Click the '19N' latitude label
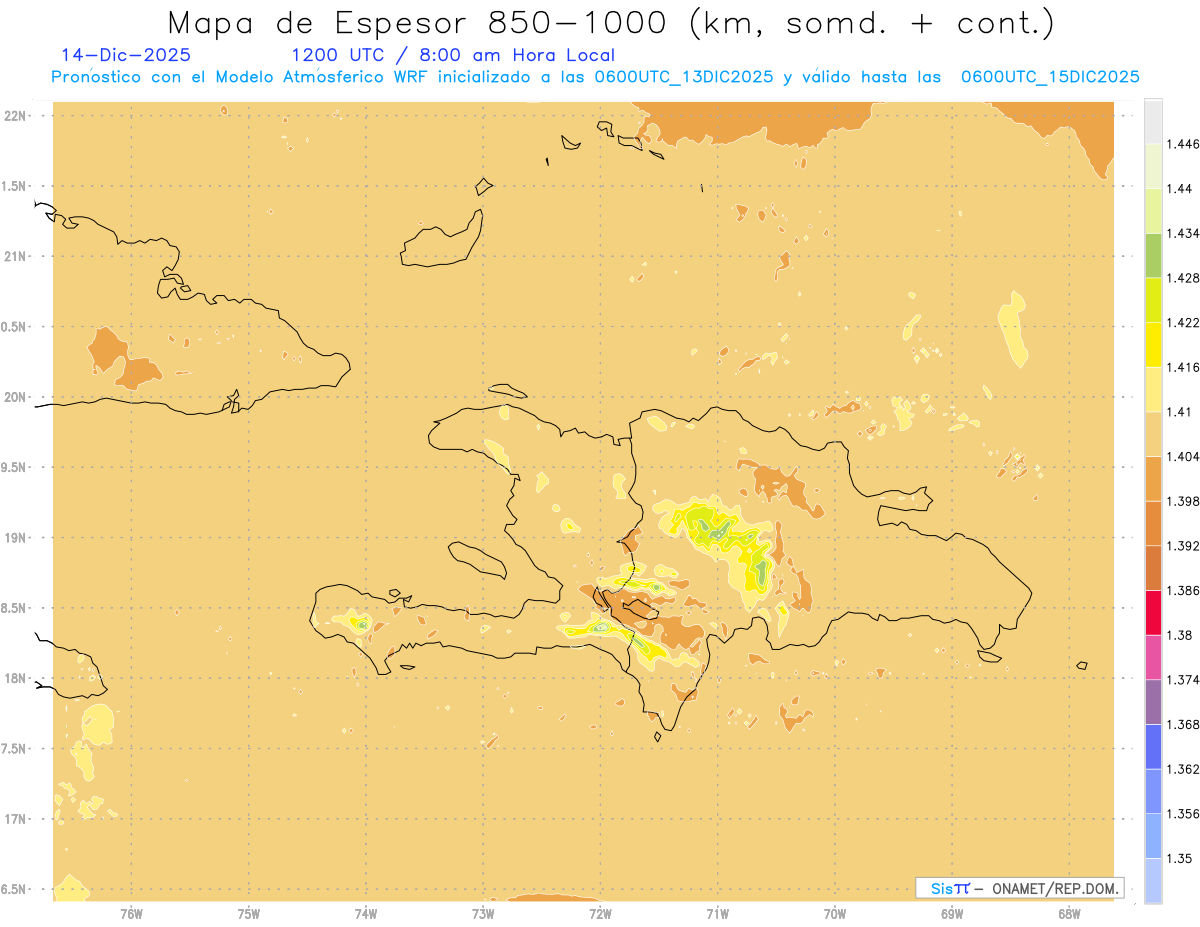 tap(17, 537)
